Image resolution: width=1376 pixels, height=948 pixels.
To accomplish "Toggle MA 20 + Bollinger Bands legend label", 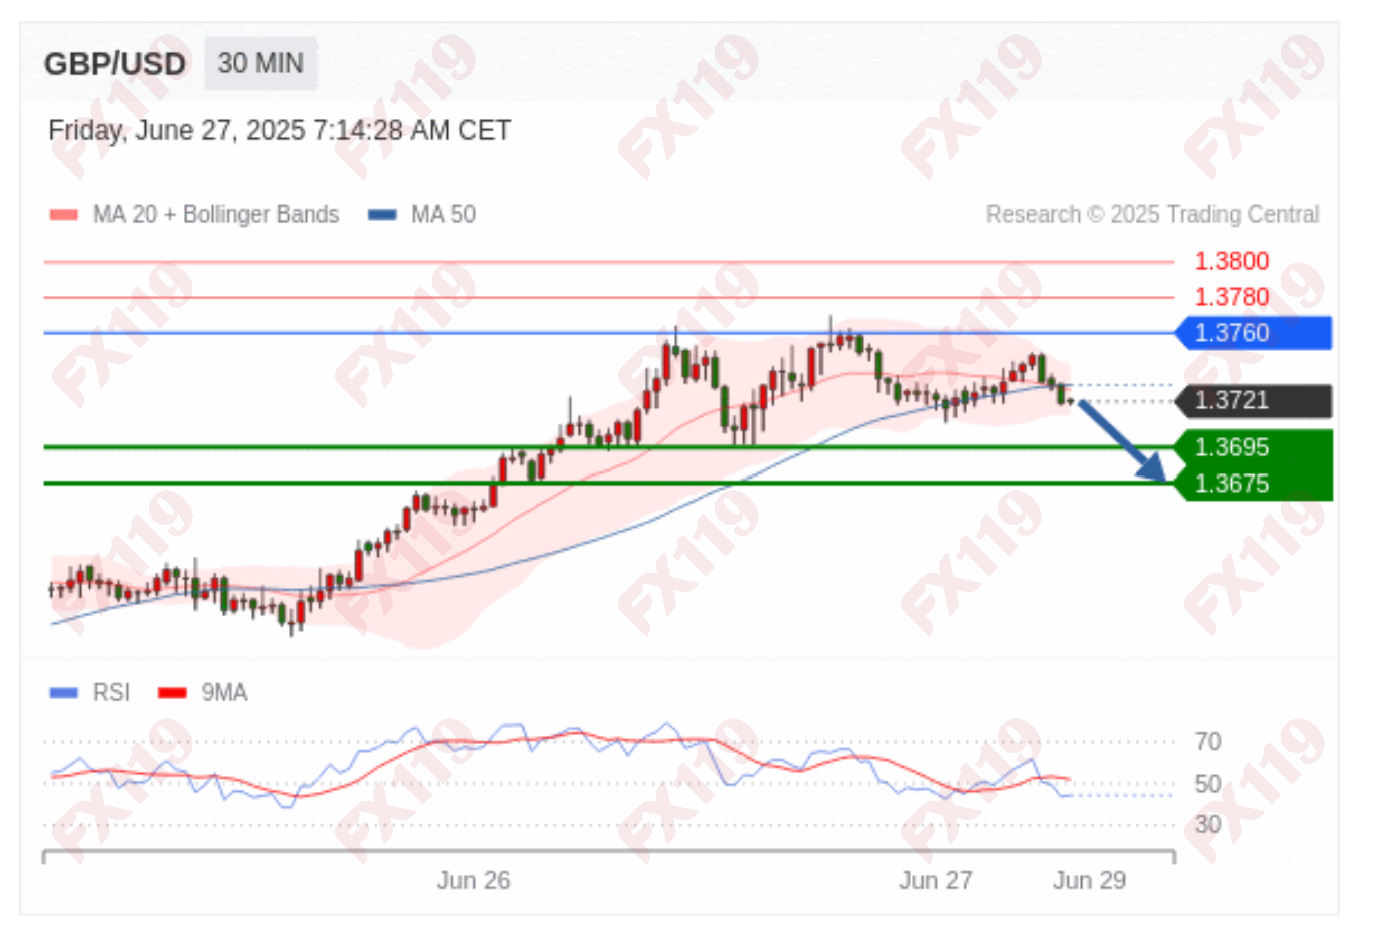I will pos(216,215).
